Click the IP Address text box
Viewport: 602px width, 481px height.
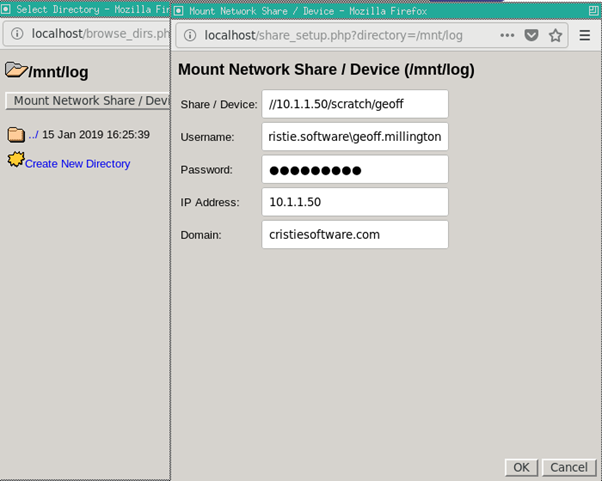[354, 202]
